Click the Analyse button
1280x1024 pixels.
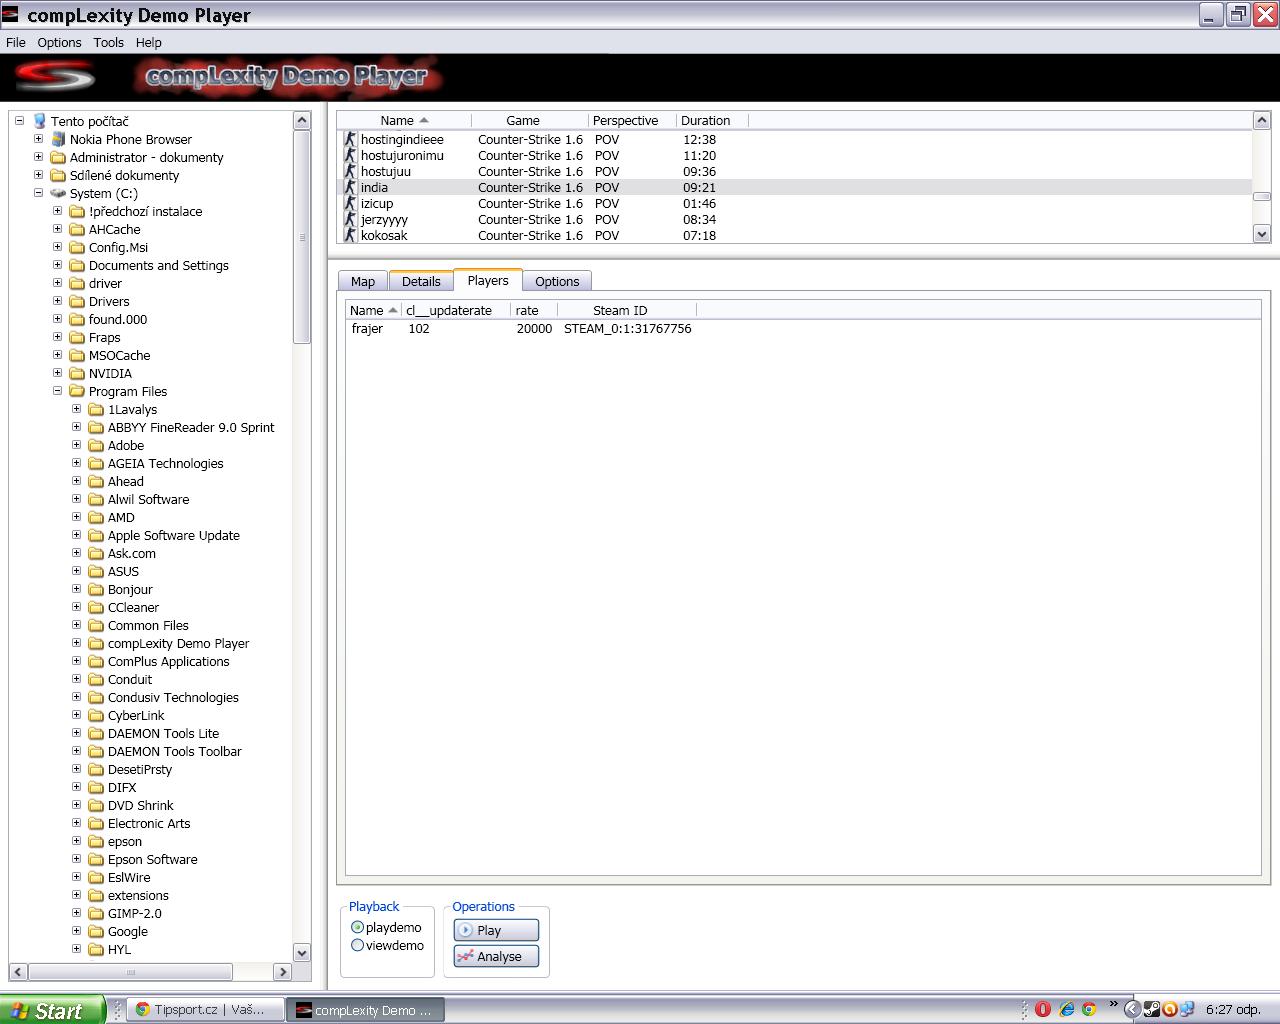click(x=496, y=956)
